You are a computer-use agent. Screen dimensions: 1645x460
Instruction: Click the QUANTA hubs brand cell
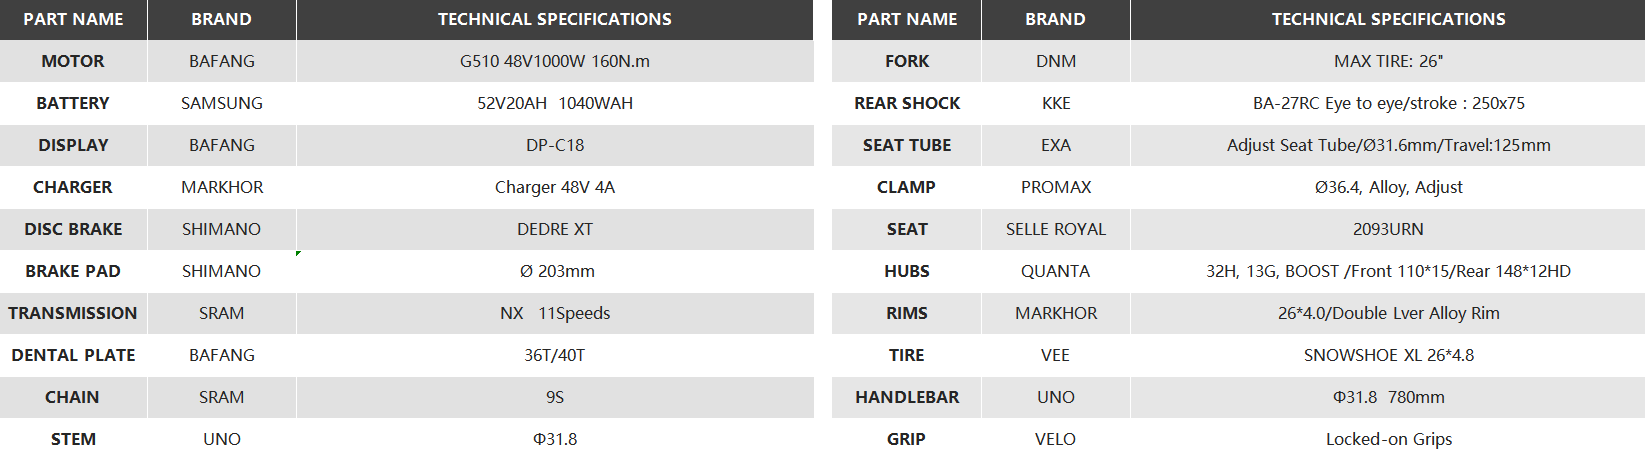coord(1055,271)
